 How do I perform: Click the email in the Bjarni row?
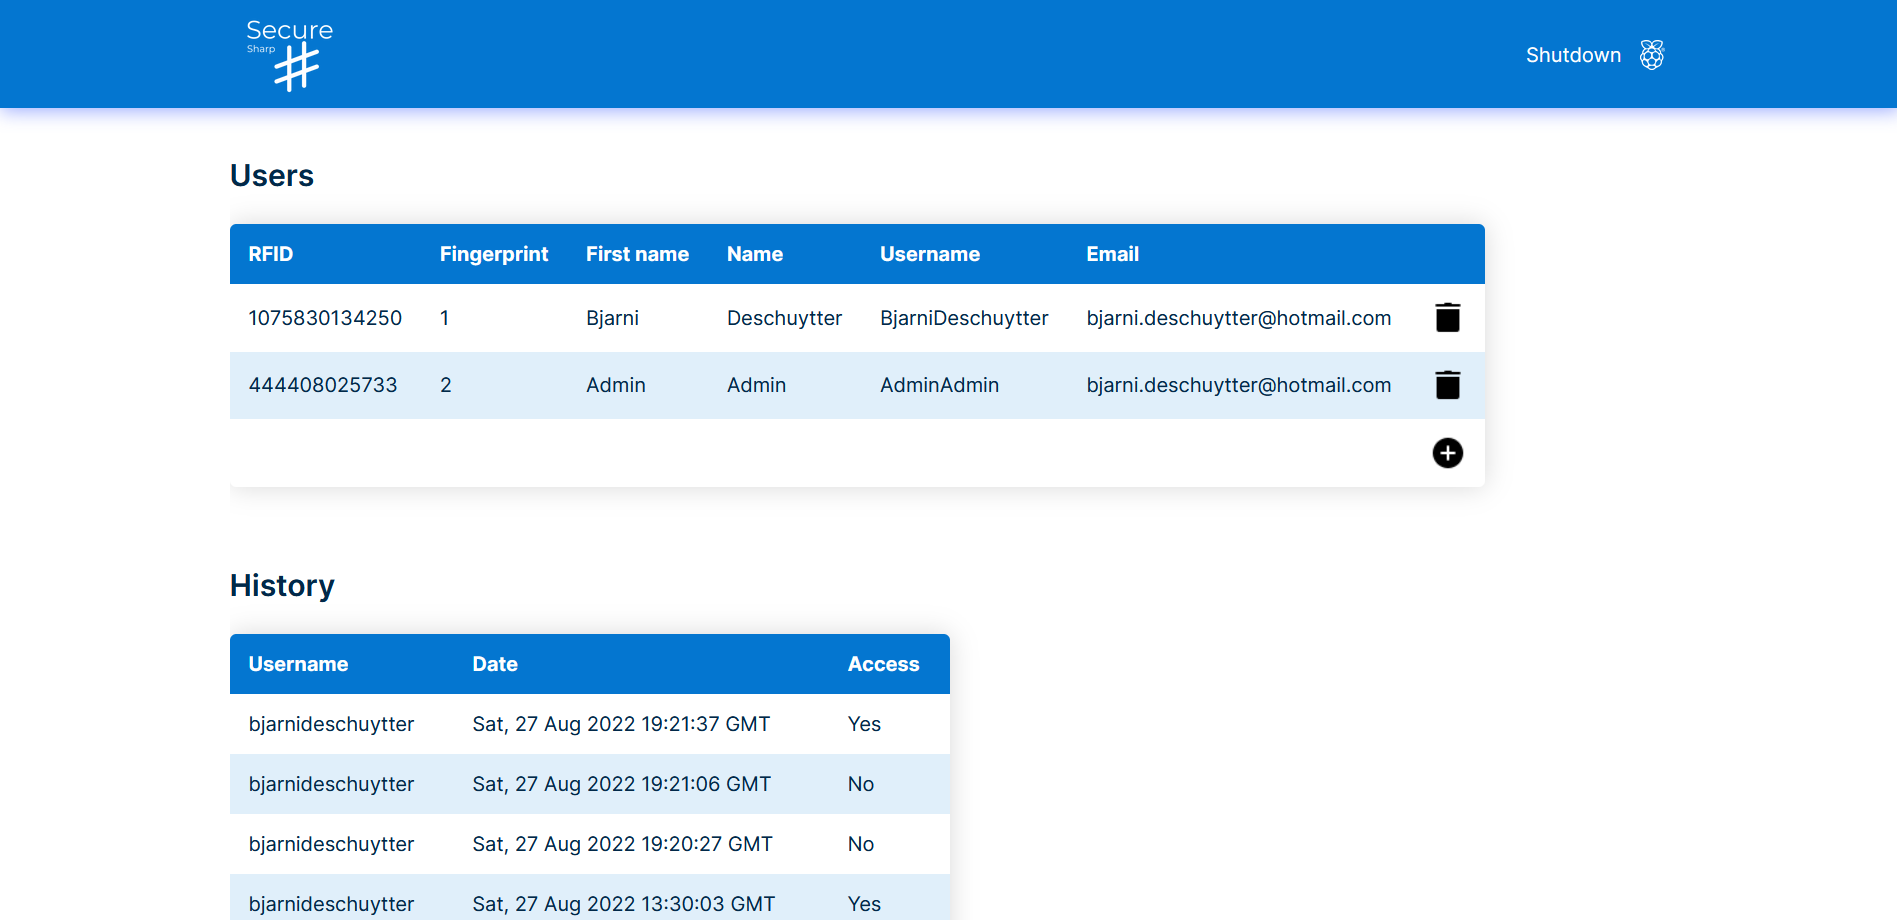point(1238,318)
